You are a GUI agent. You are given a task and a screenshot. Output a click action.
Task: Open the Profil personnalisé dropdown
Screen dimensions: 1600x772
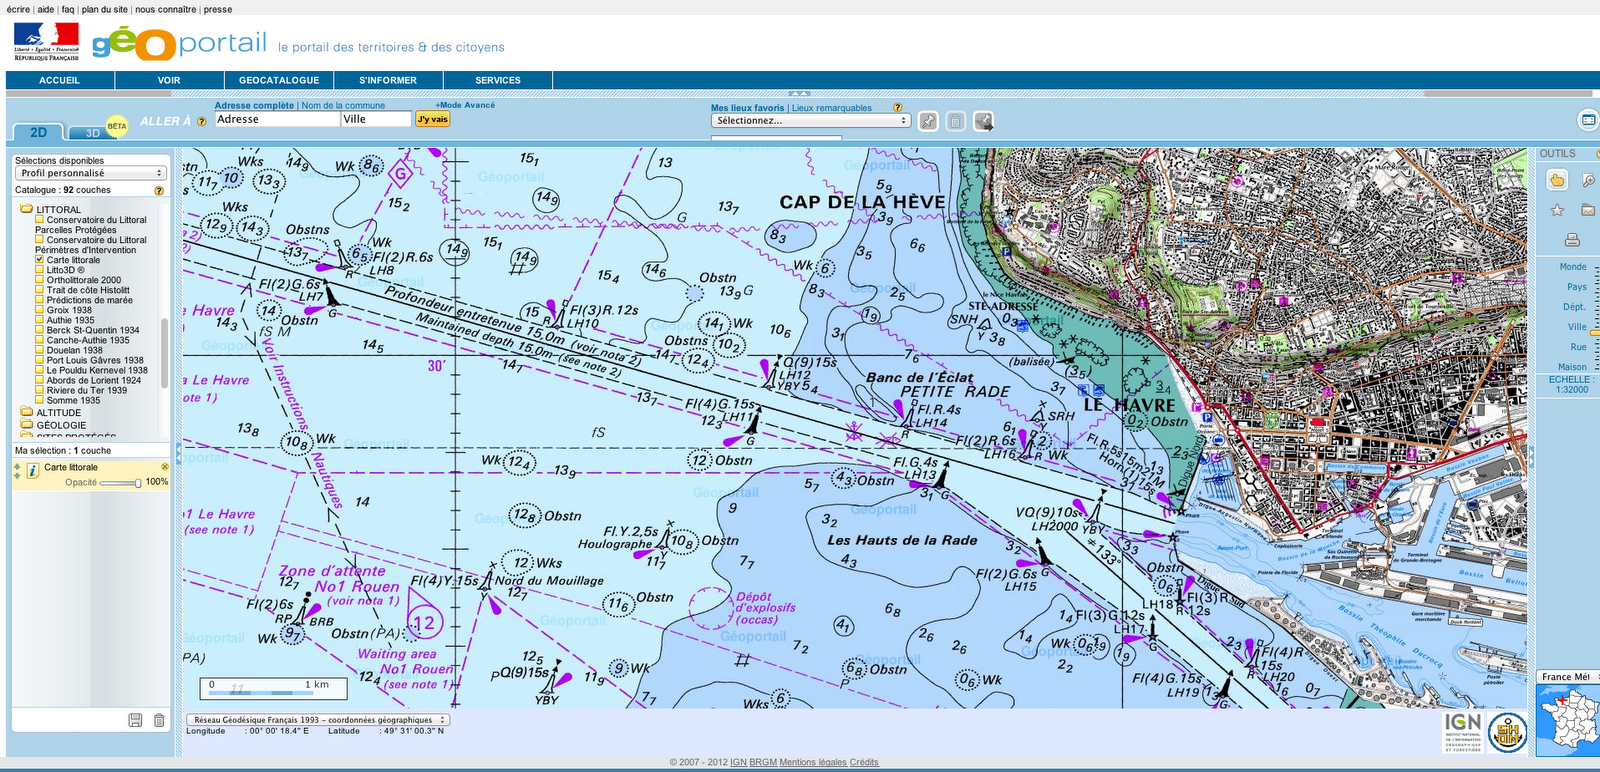[90, 173]
